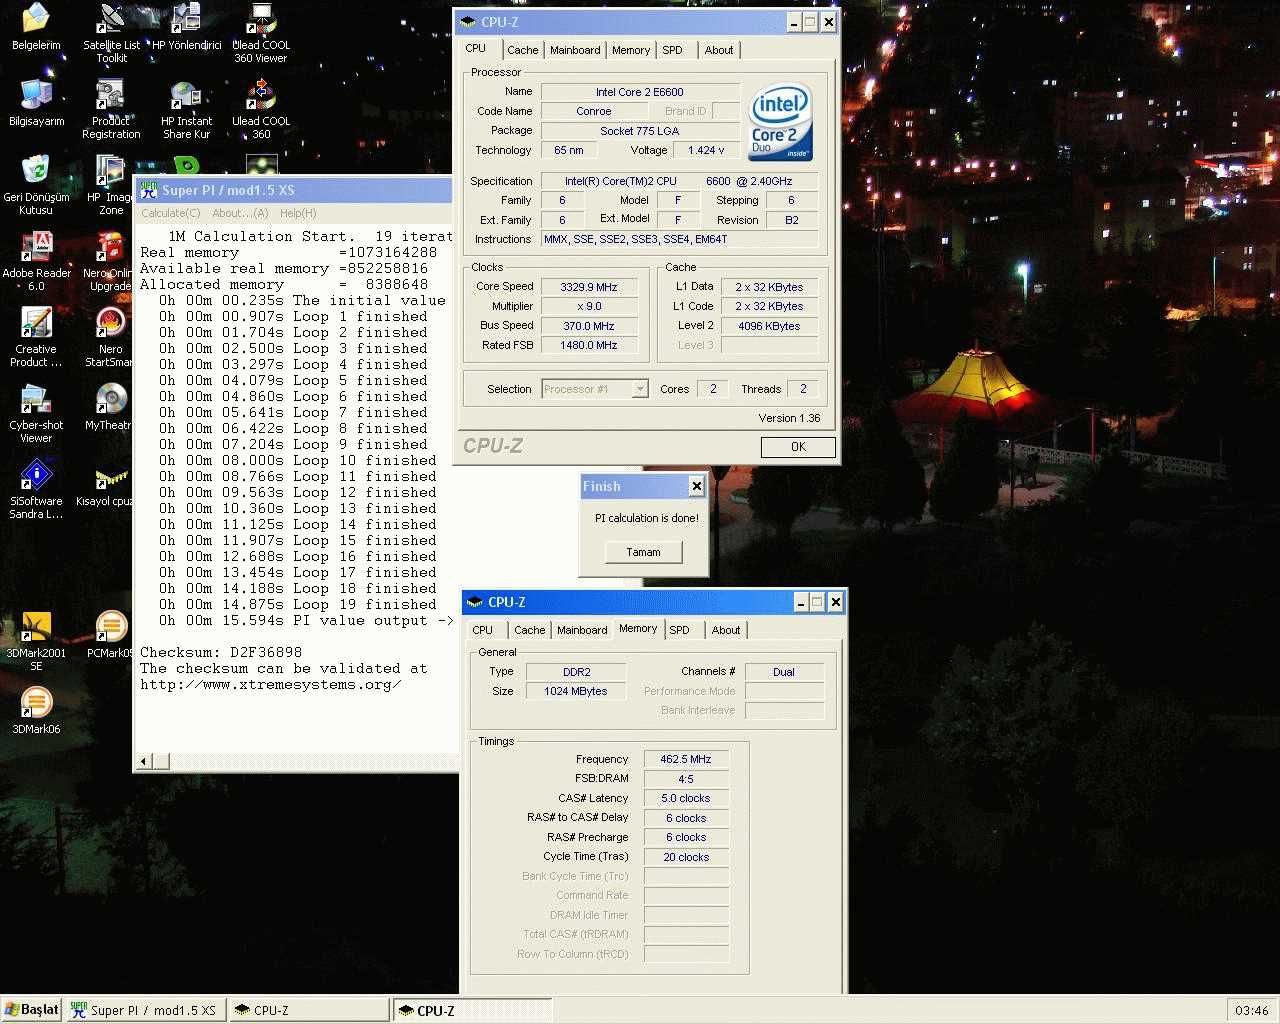Open Processor #1 selection dropdown
The image size is (1280, 1024).
pos(595,389)
